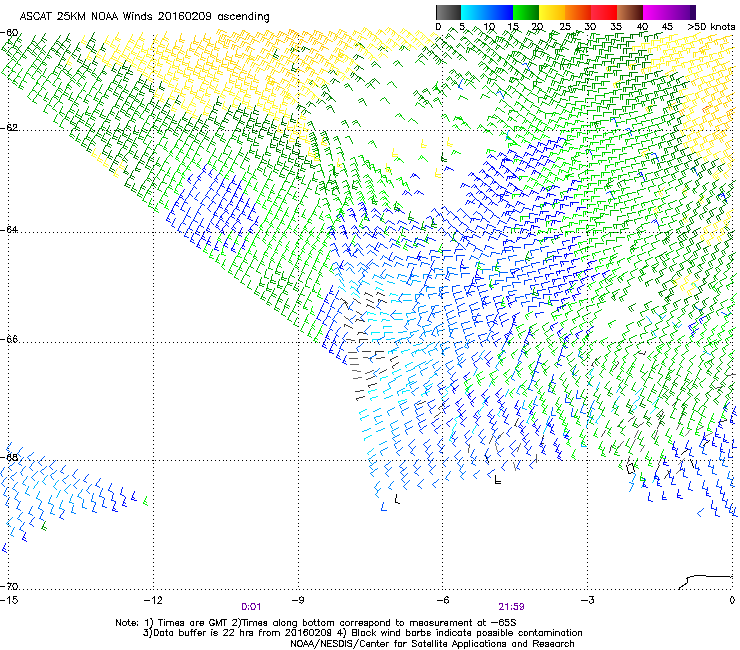The height and width of the screenshot is (650, 740).
Task: Pick the orange 25–30 knots color bar segment
Action: point(578,12)
